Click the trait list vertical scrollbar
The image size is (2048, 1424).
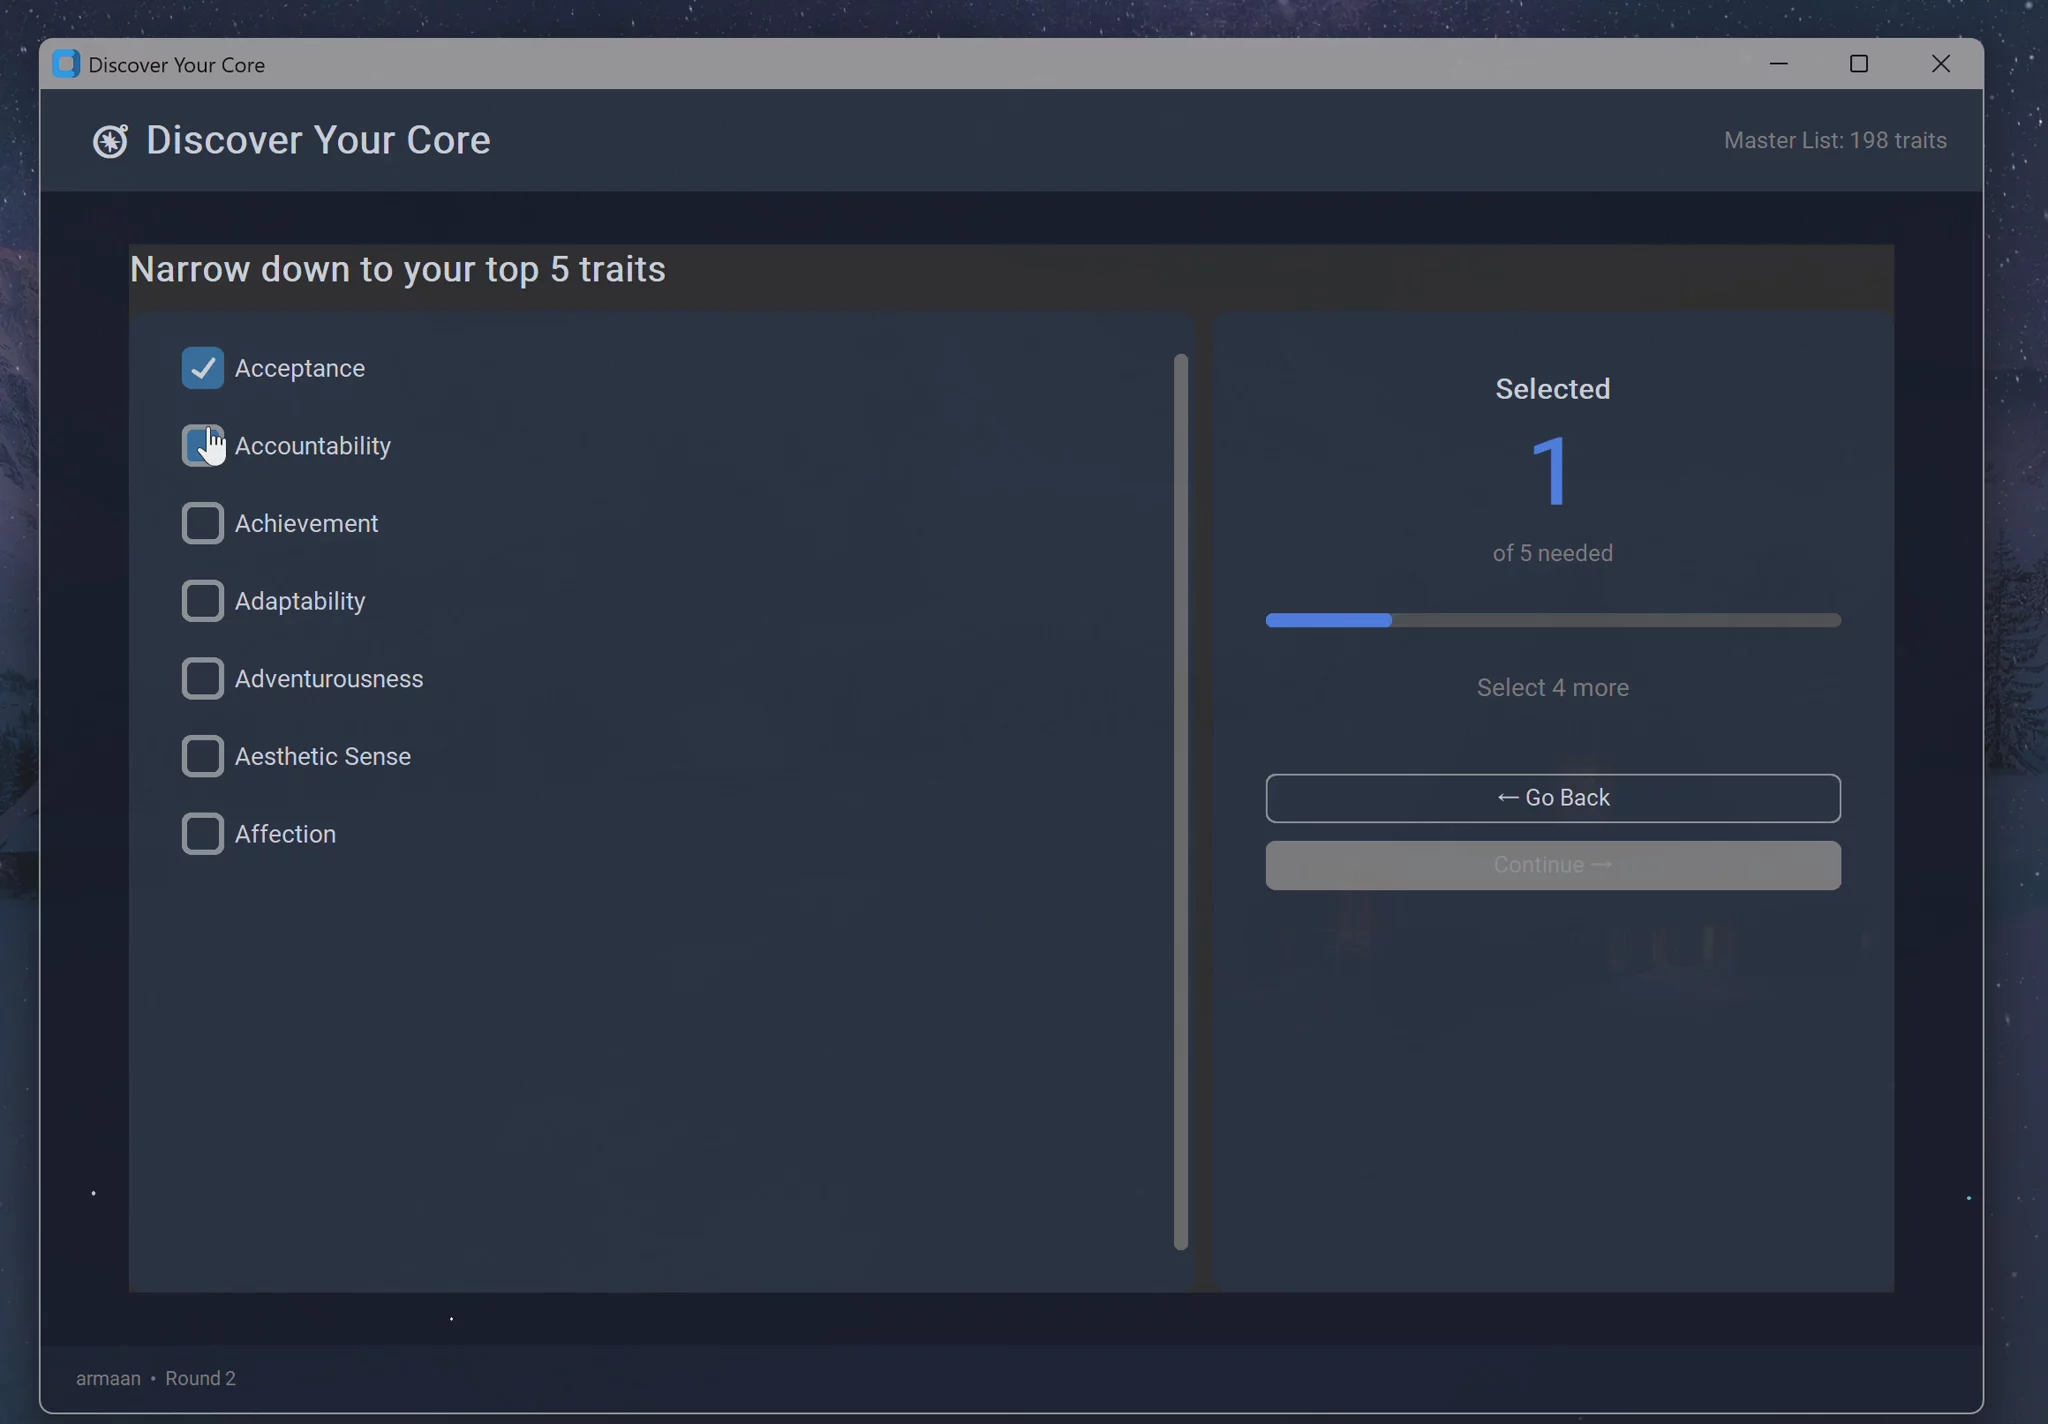point(1180,802)
